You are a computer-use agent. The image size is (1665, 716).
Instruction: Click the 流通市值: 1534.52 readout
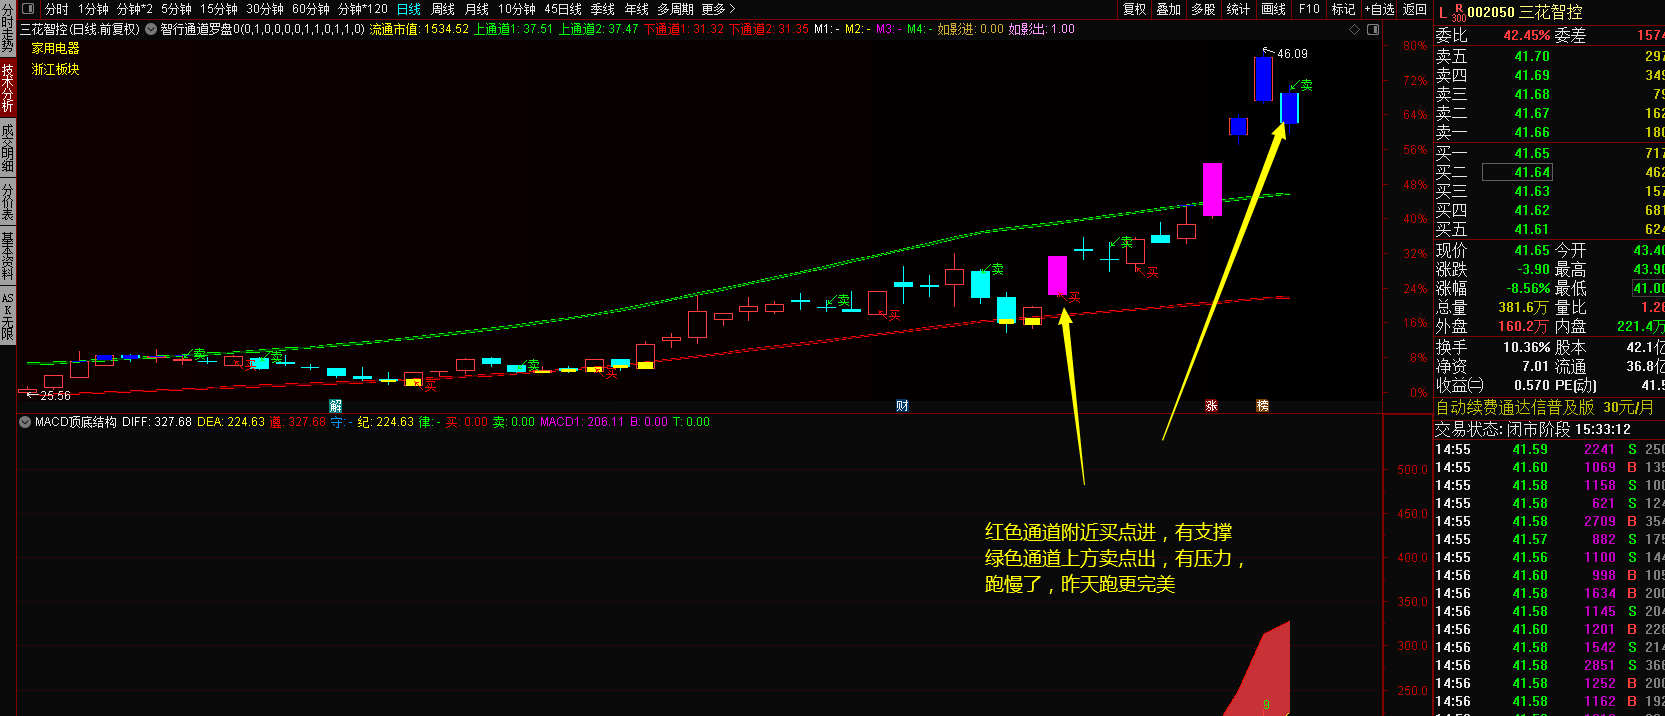tap(419, 29)
